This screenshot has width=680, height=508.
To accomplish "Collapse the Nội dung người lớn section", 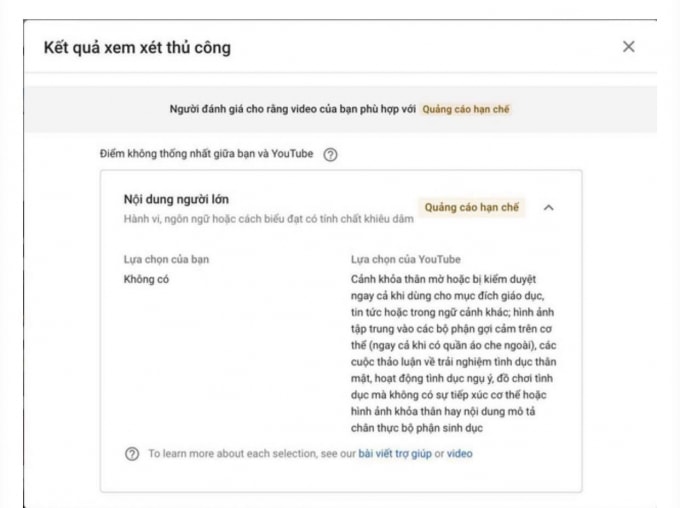I will [x=549, y=207].
